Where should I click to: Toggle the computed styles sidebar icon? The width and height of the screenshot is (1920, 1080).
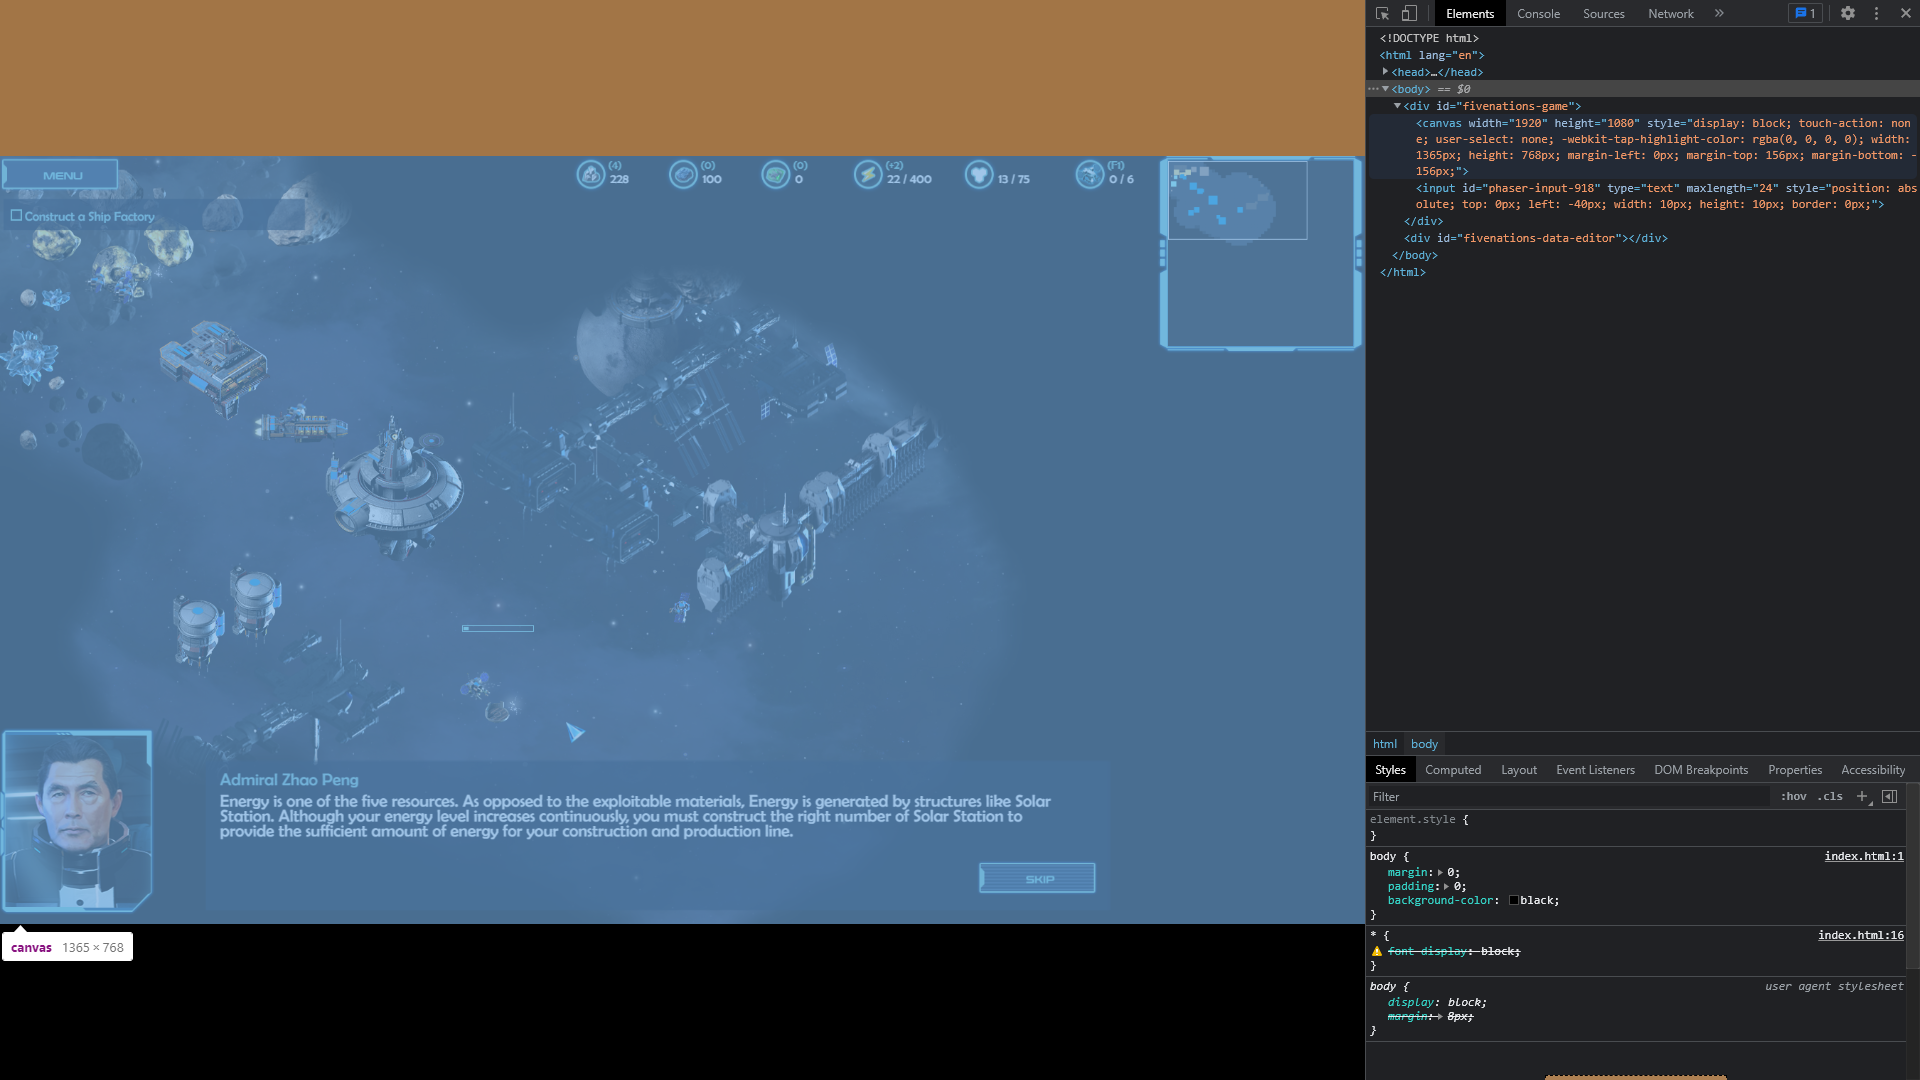coord(1889,797)
